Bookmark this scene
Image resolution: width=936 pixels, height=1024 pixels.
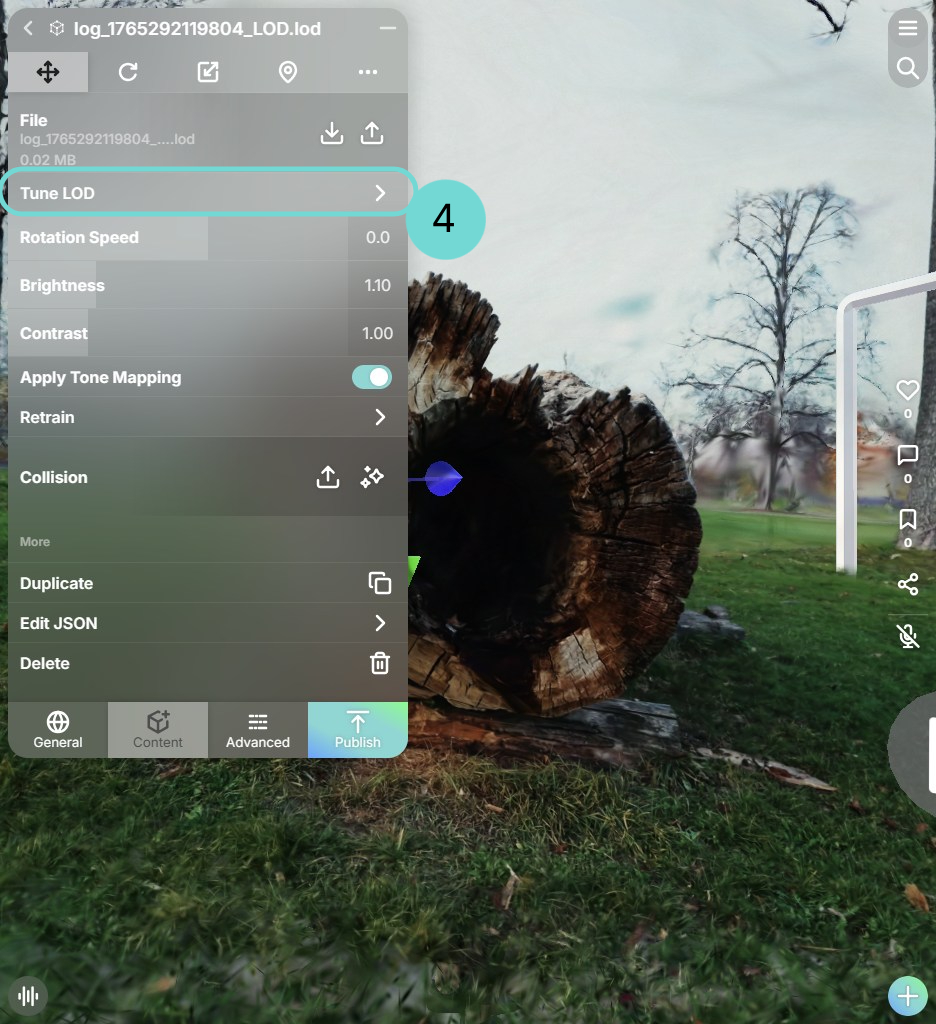pyautogui.click(x=907, y=520)
